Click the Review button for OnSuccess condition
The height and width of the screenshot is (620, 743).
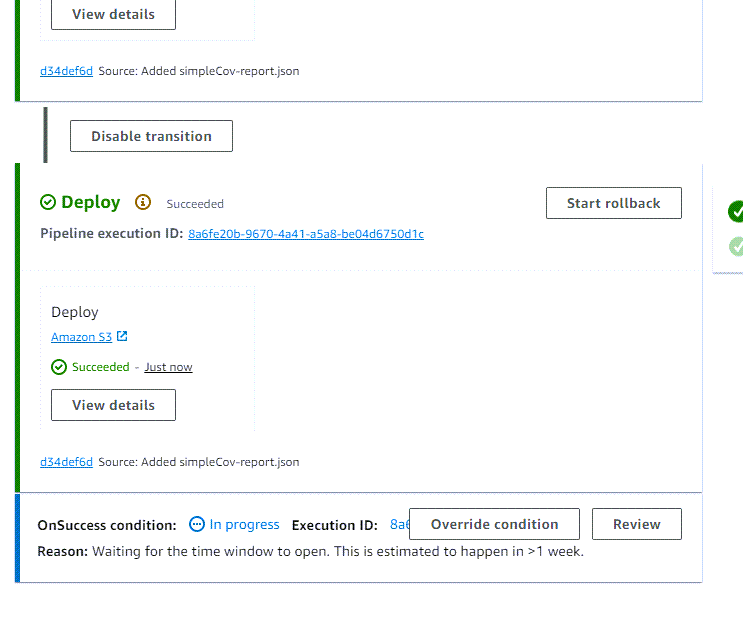tap(636, 524)
